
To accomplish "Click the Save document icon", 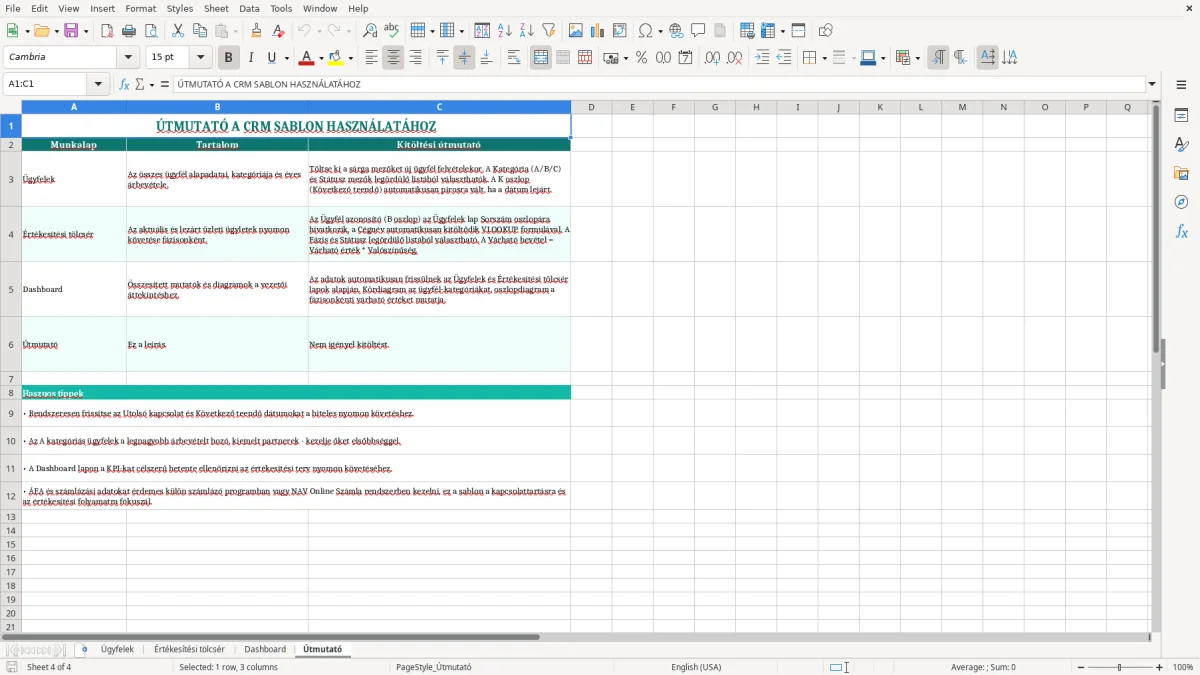I will click(x=71, y=31).
